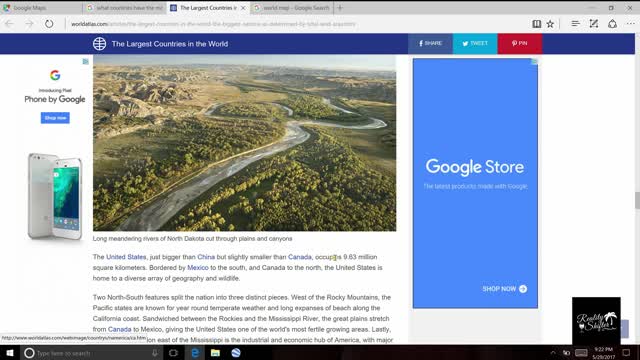This screenshot has width=640, height=360.
Task: Open the Share icon in Edge toolbar
Action: click(612, 24)
